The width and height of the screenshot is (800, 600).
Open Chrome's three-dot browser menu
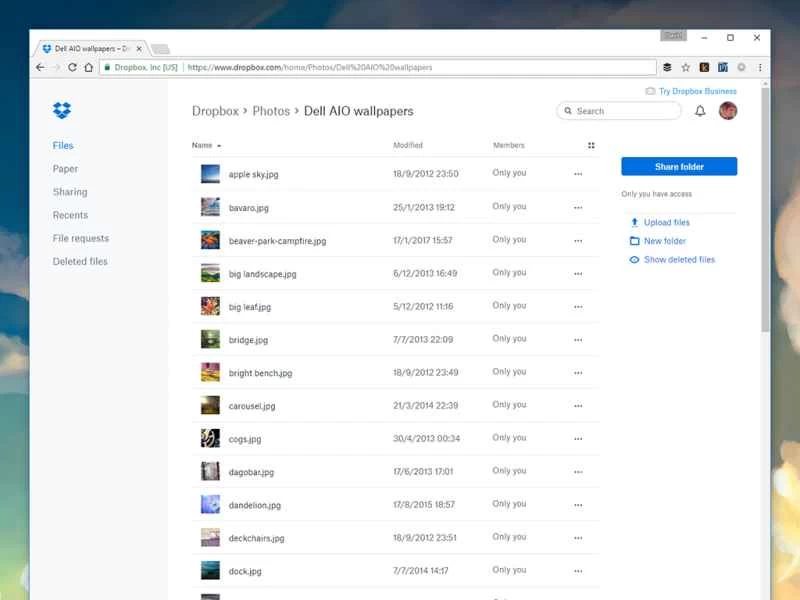coord(761,67)
